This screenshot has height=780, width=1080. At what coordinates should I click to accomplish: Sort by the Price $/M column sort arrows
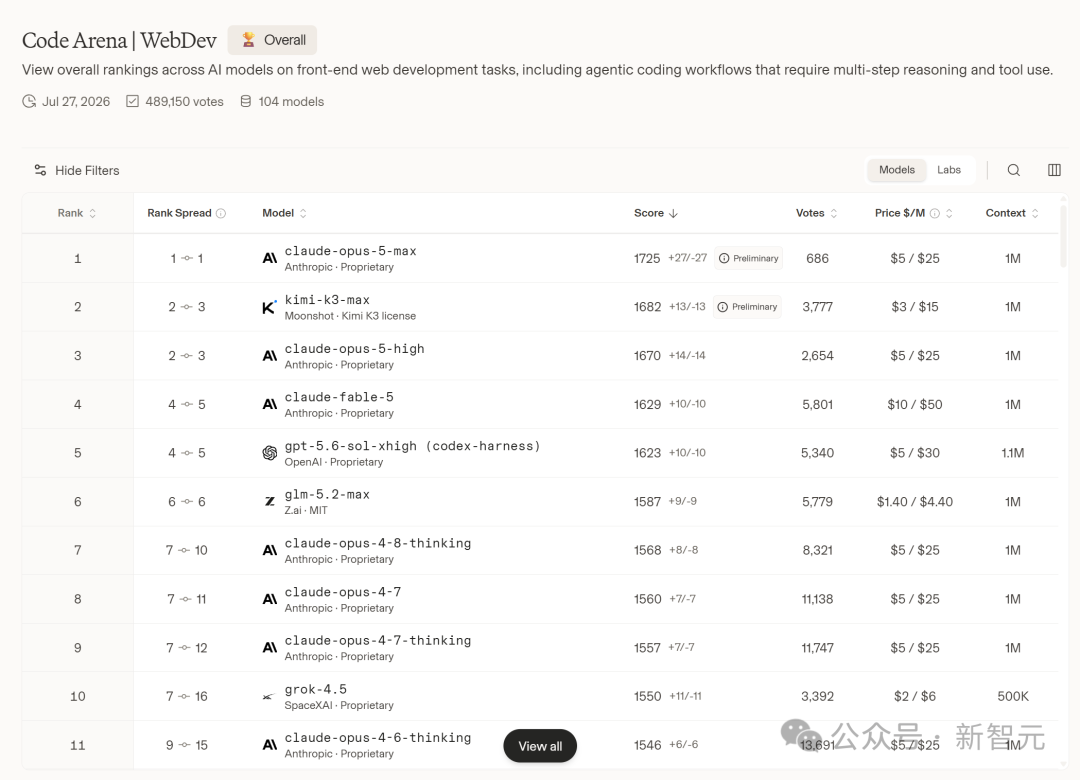pyautogui.click(x=949, y=214)
